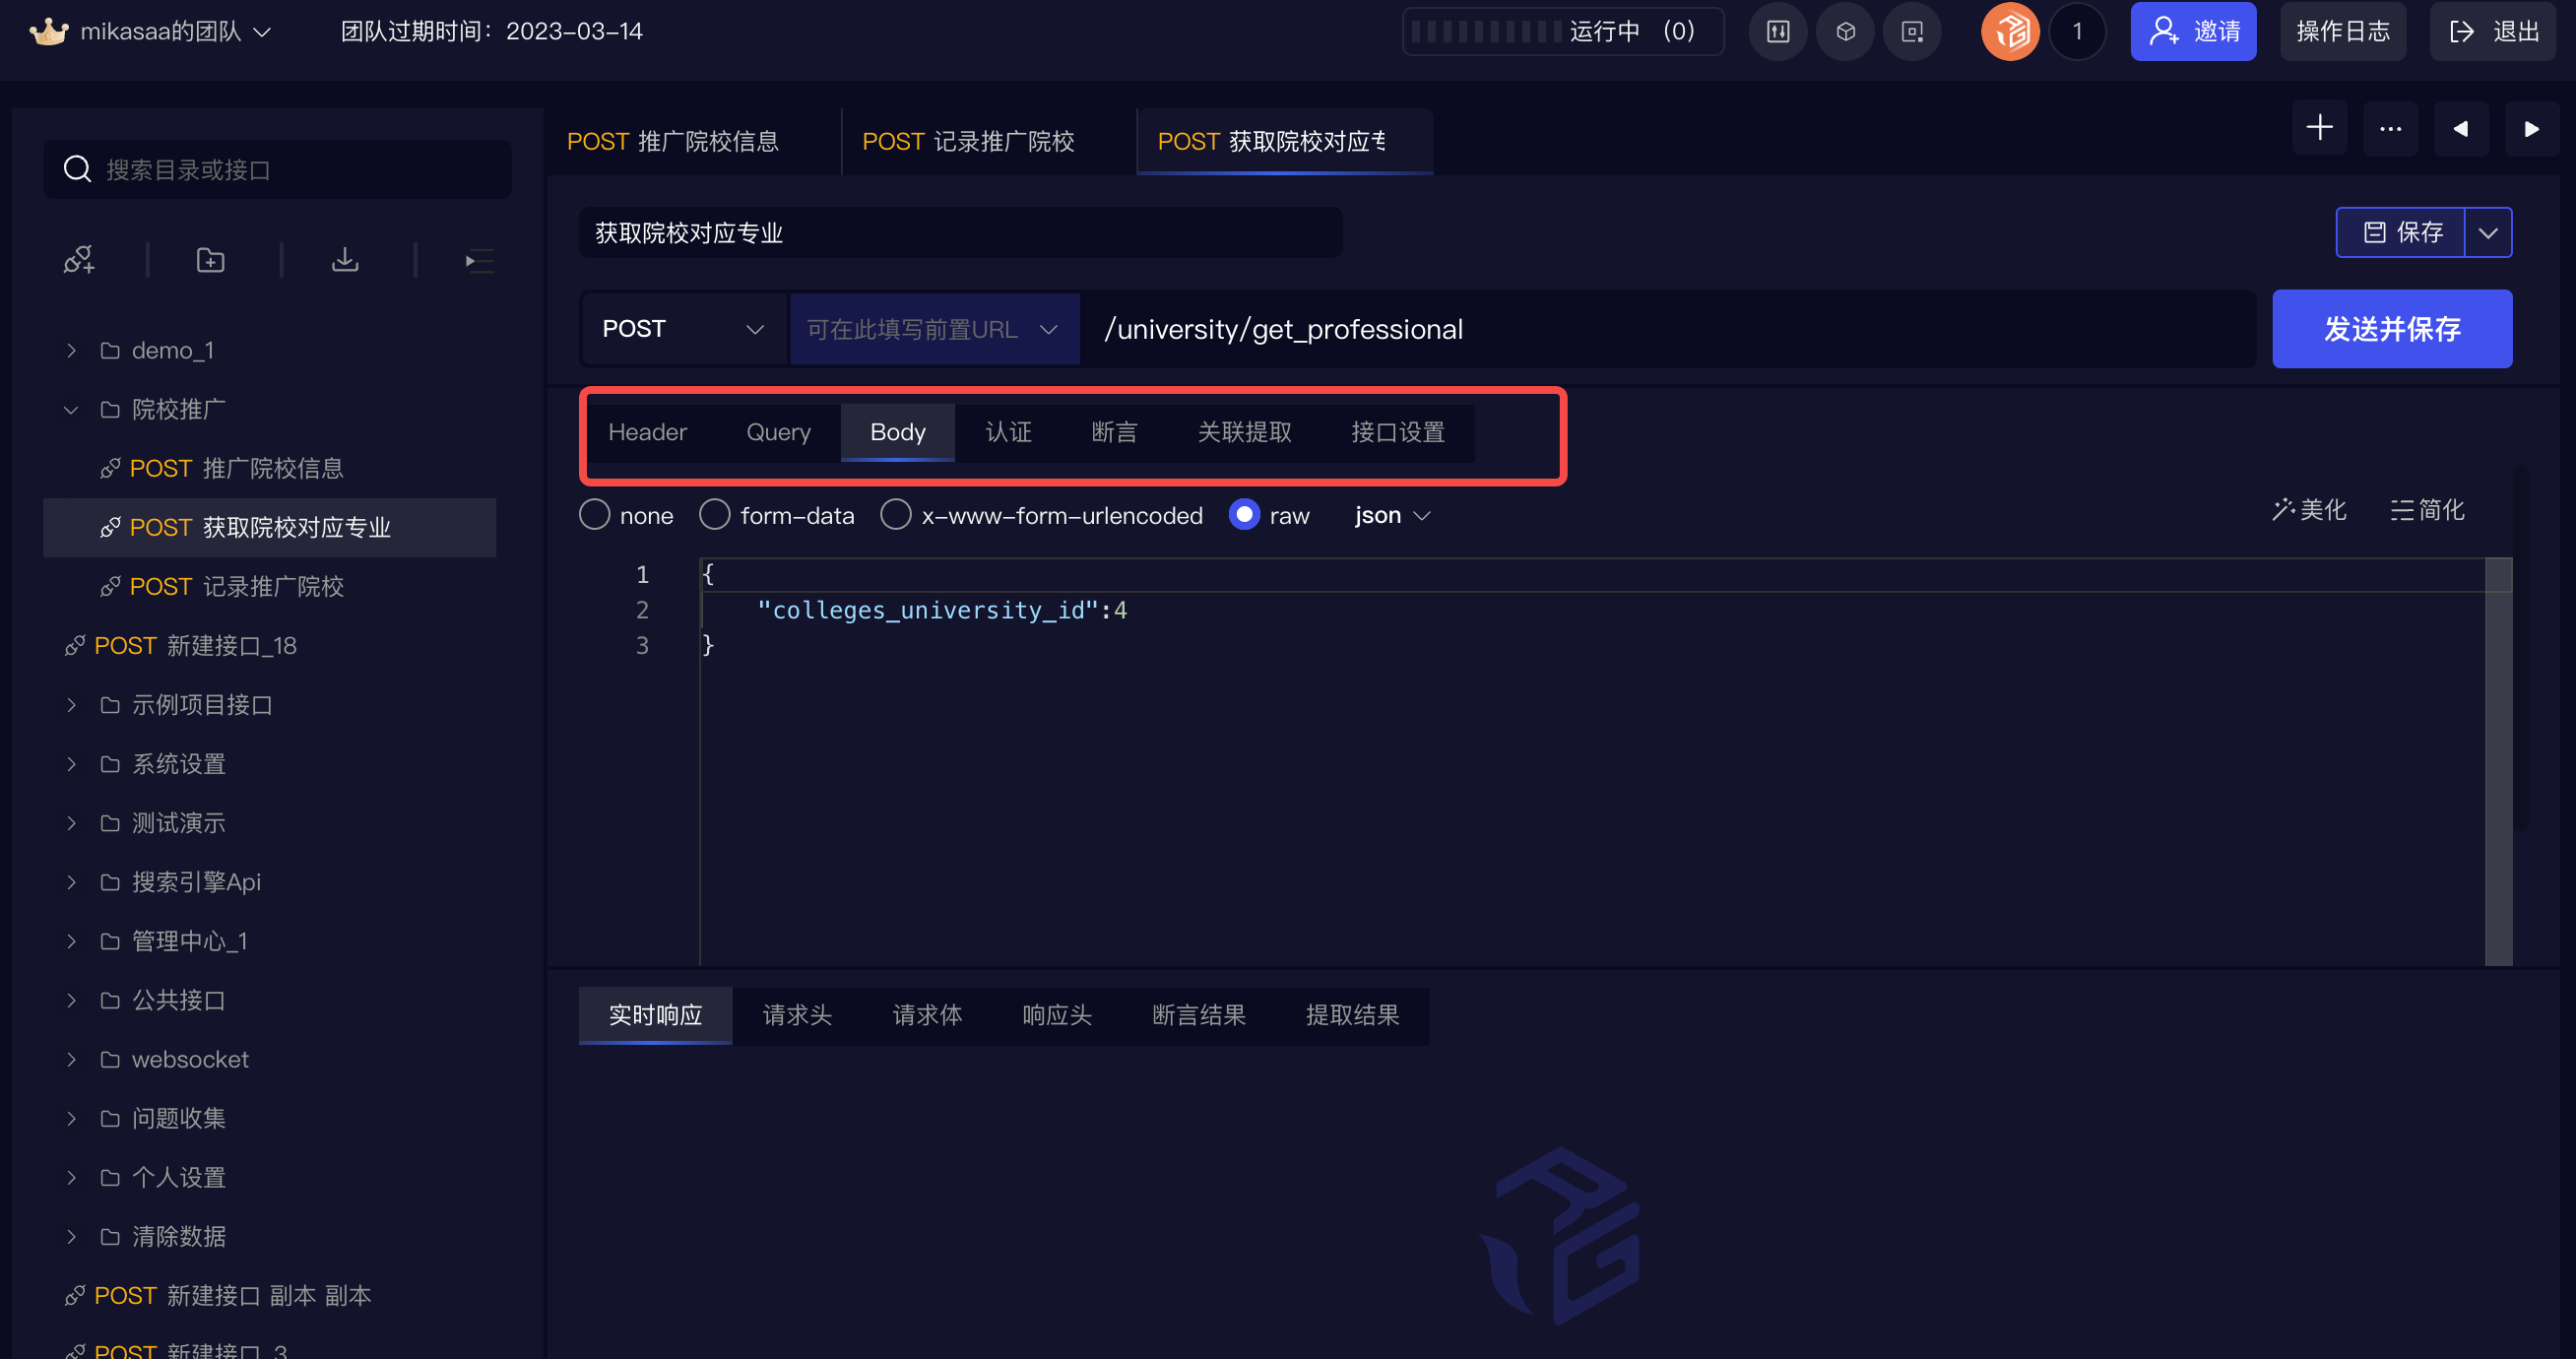
Task: Open the 操作日志 operation log
Action: point(2342,32)
